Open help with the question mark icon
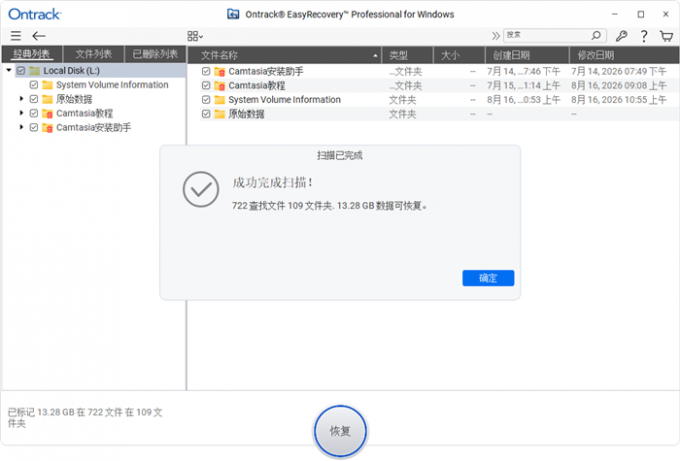This screenshot has height=461, width=680. click(x=644, y=36)
